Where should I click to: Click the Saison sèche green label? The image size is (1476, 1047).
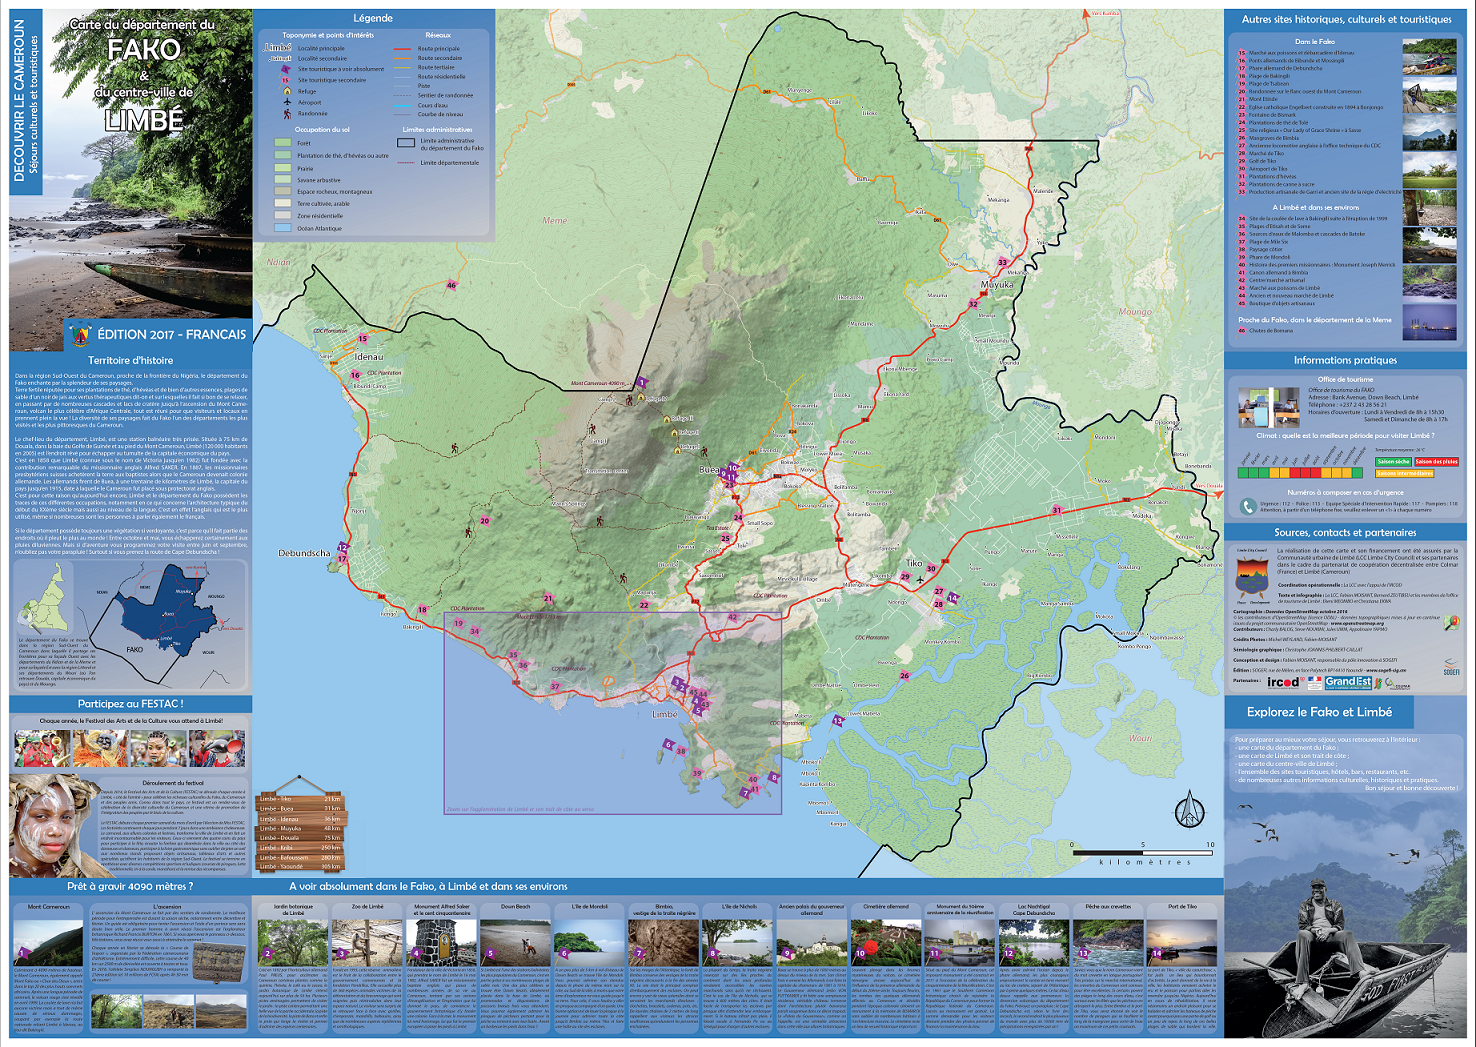coord(1393,462)
